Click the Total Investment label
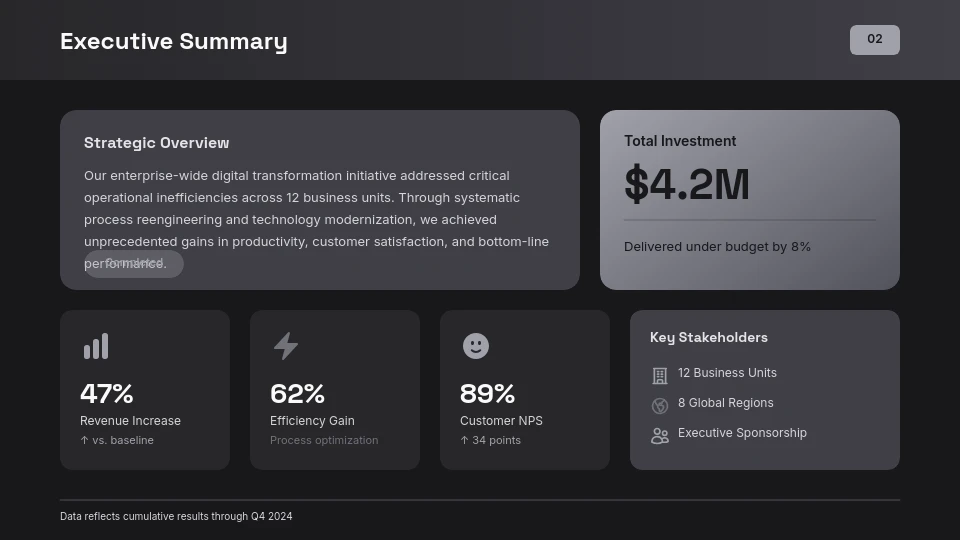This screenshot has height=540, width=960. click(680, 141)
